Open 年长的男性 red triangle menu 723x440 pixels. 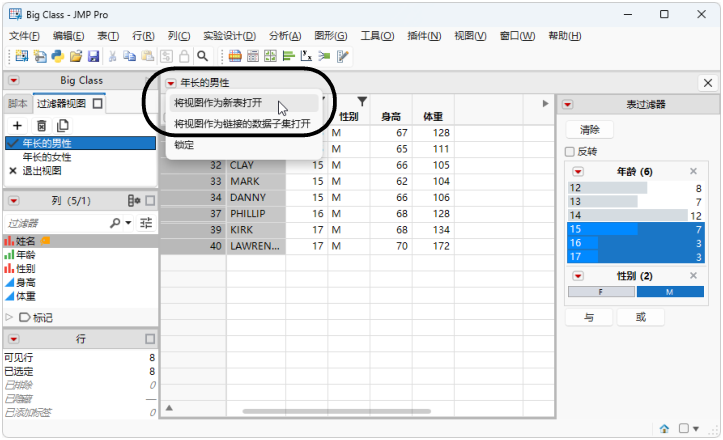tap(171, 83)
